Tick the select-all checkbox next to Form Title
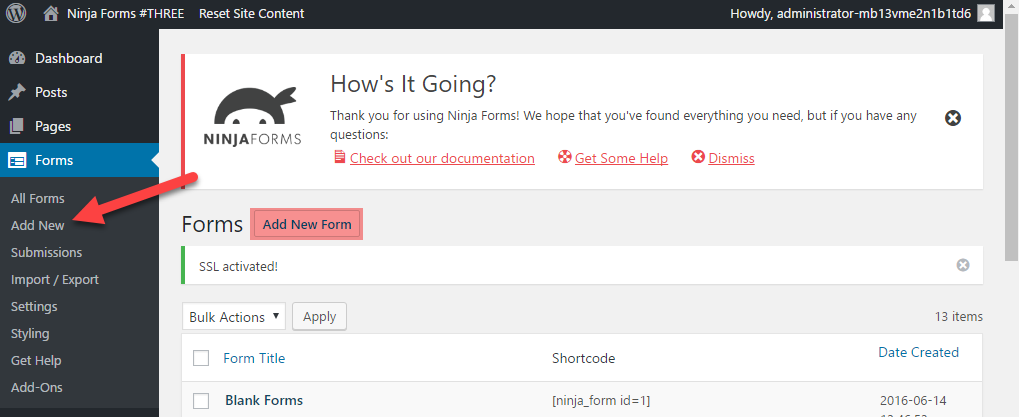The height and width of the screenshot is (417, 1019). point(201,358)
